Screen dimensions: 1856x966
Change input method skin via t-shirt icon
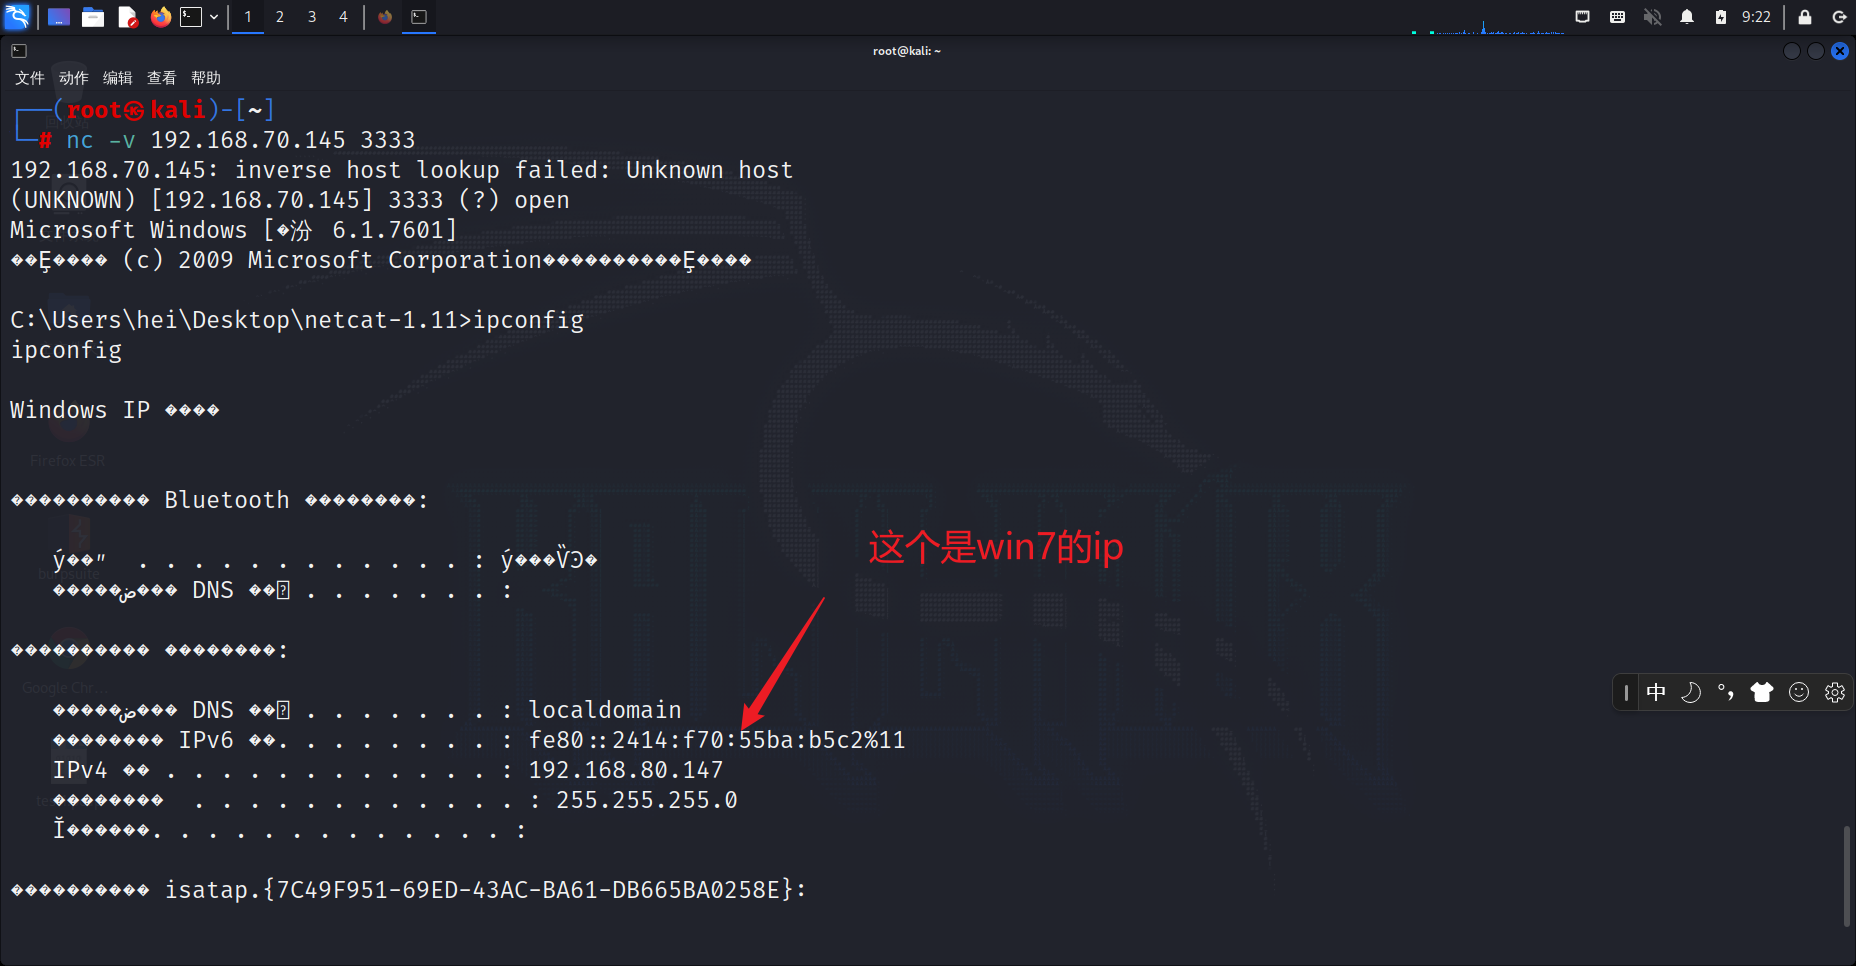pyautogui.click(x=1763, y=692)
